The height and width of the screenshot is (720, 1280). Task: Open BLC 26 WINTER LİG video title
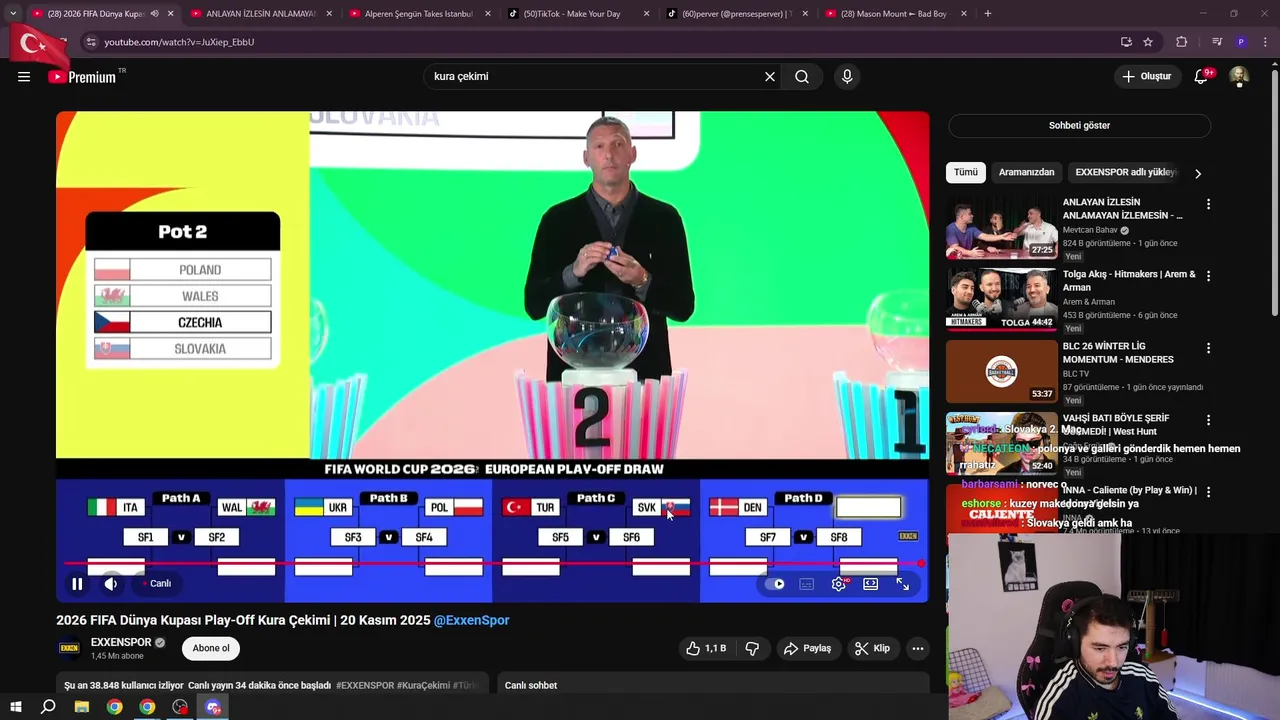pyautogui.click(x=1118, y=353)
